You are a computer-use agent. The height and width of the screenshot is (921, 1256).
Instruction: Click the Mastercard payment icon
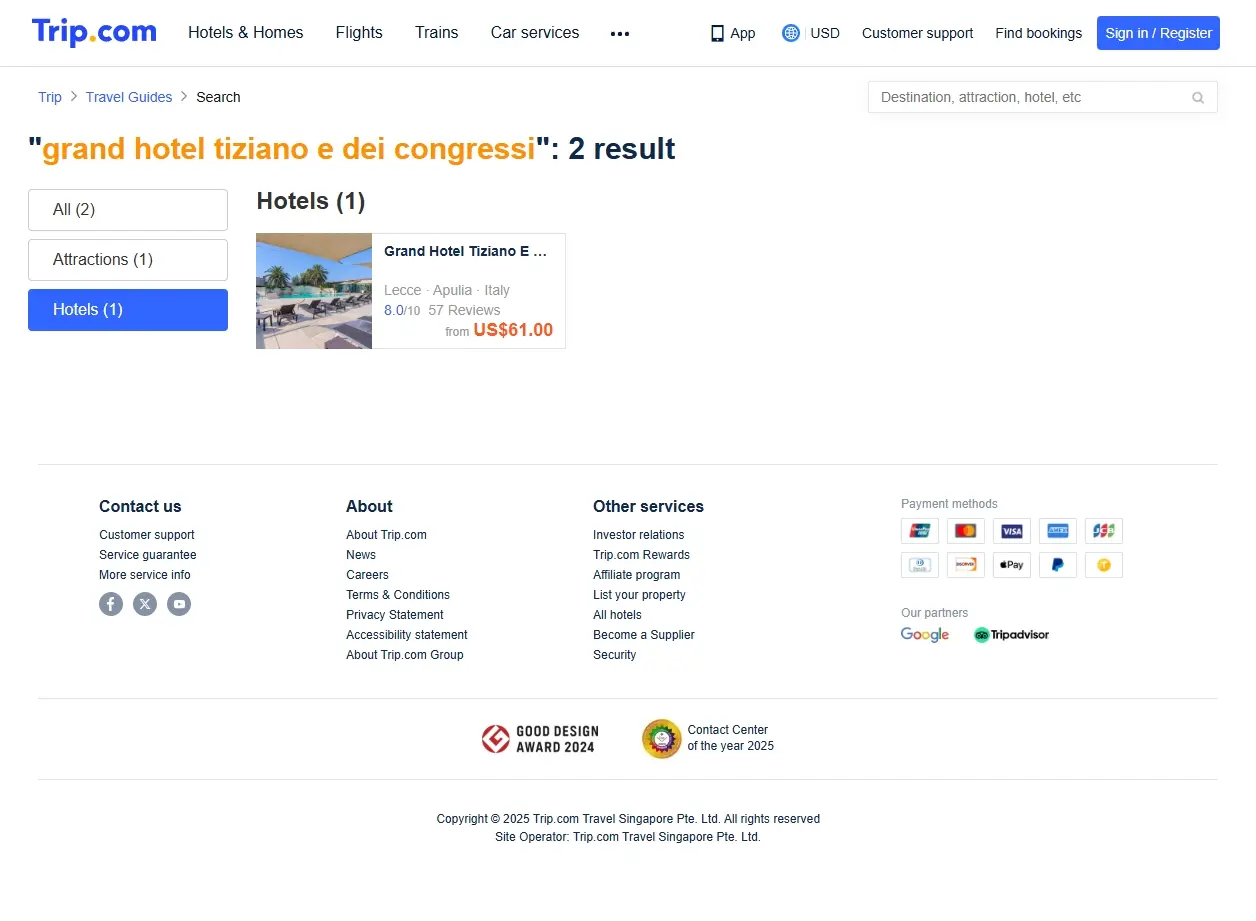pyautogui.click(x=966, y=531)
